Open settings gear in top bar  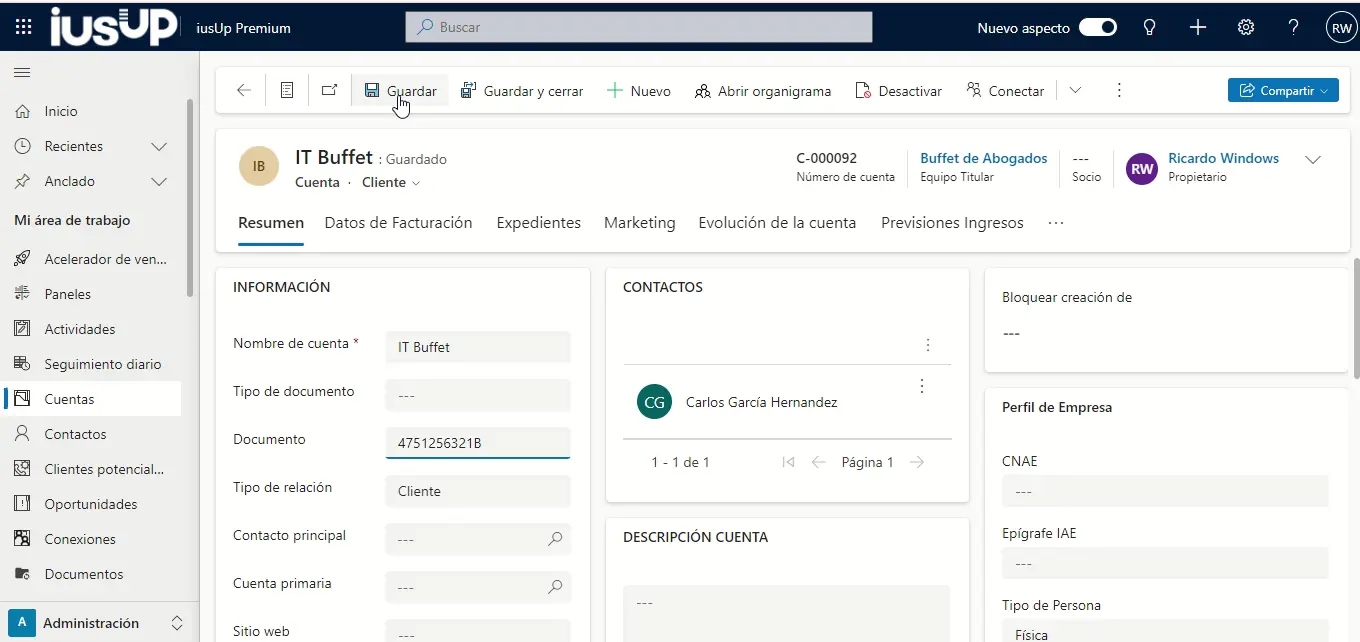1246,28
